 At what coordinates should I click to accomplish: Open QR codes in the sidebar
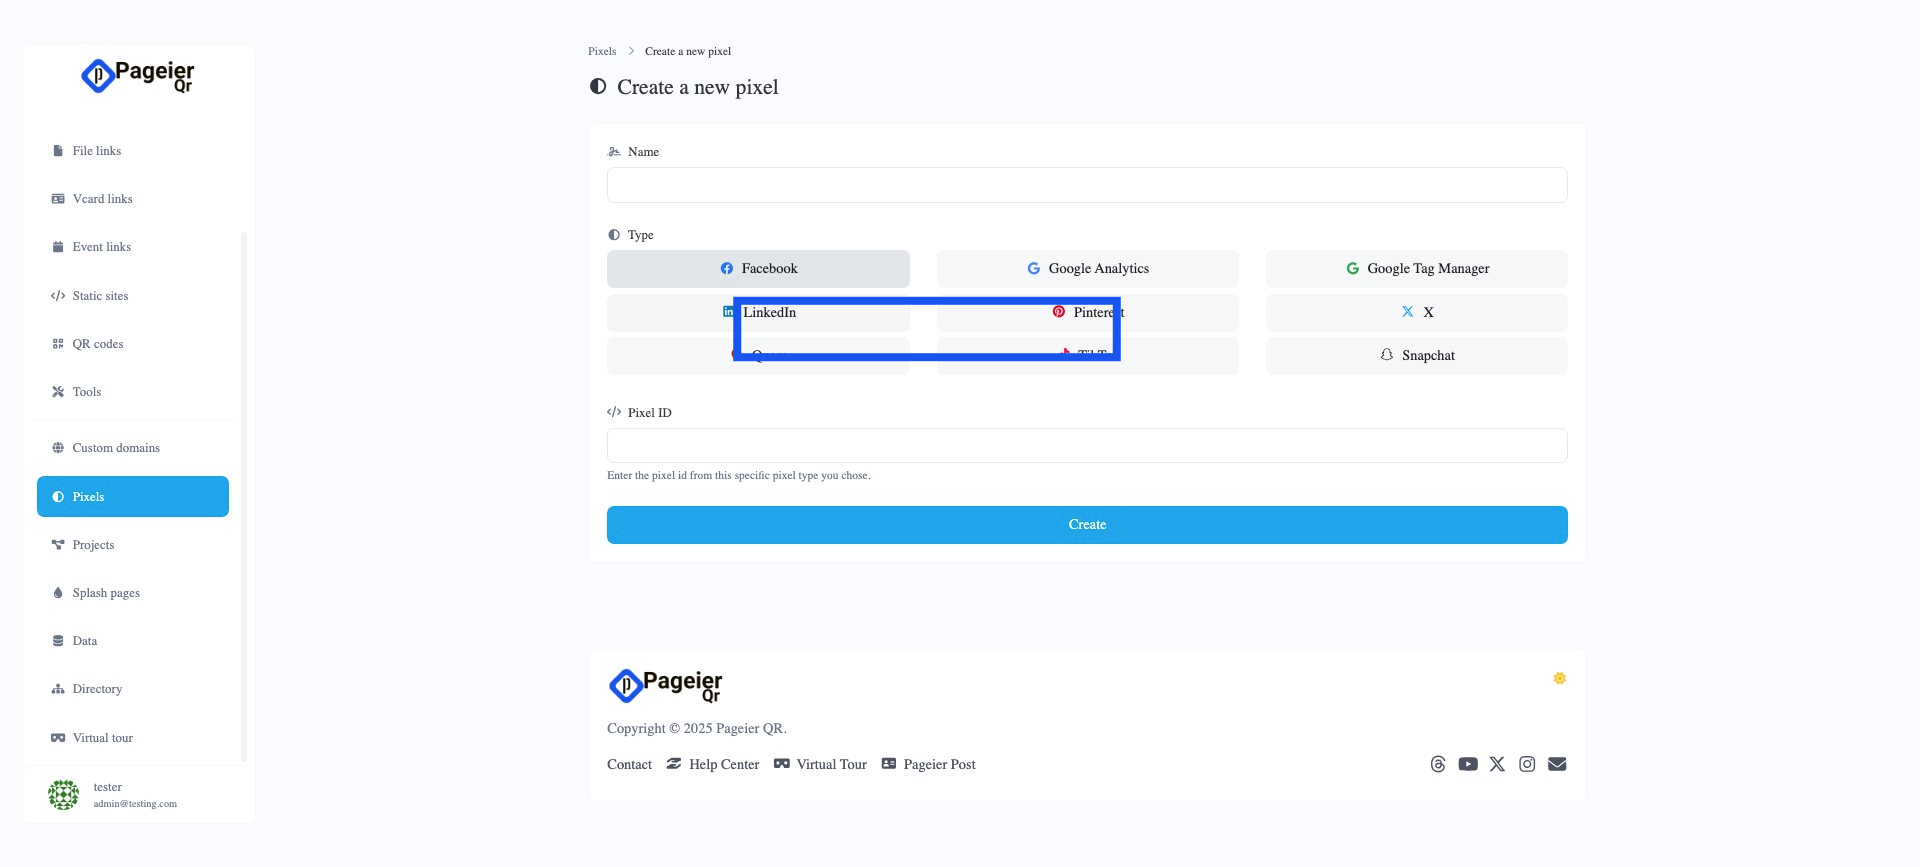pos(98,344)
